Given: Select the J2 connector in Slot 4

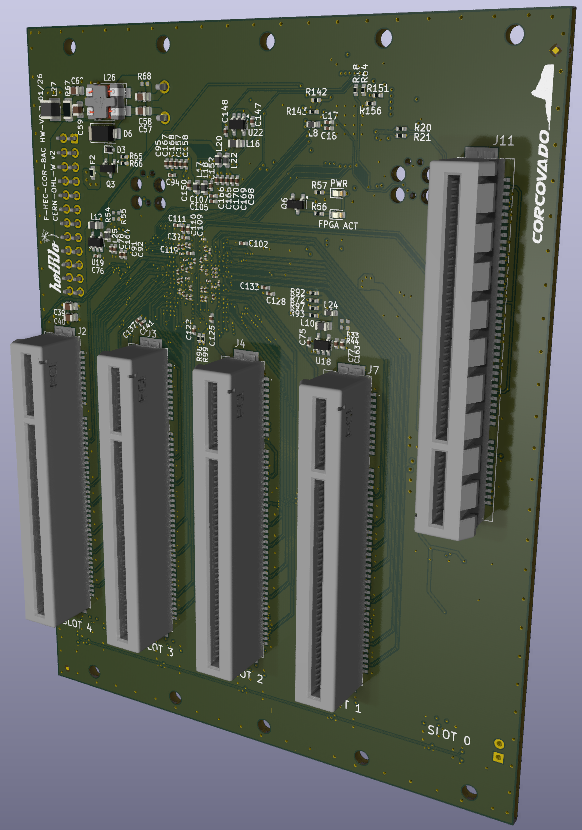Looking at the screenshot, I should [50, 479].
